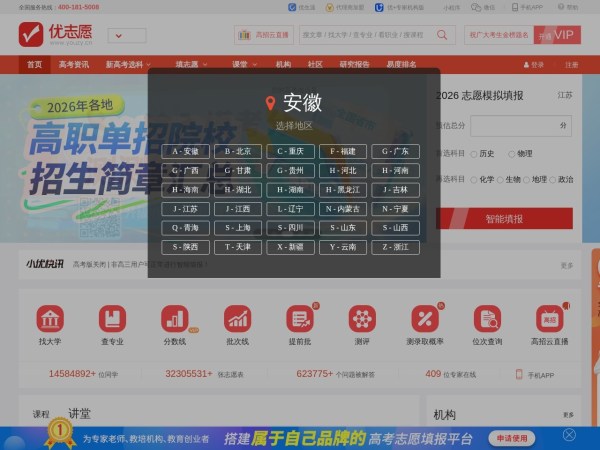Expand the province dropdown beside the logo
This screenshot has width=600, height=450.
point(126,36)
